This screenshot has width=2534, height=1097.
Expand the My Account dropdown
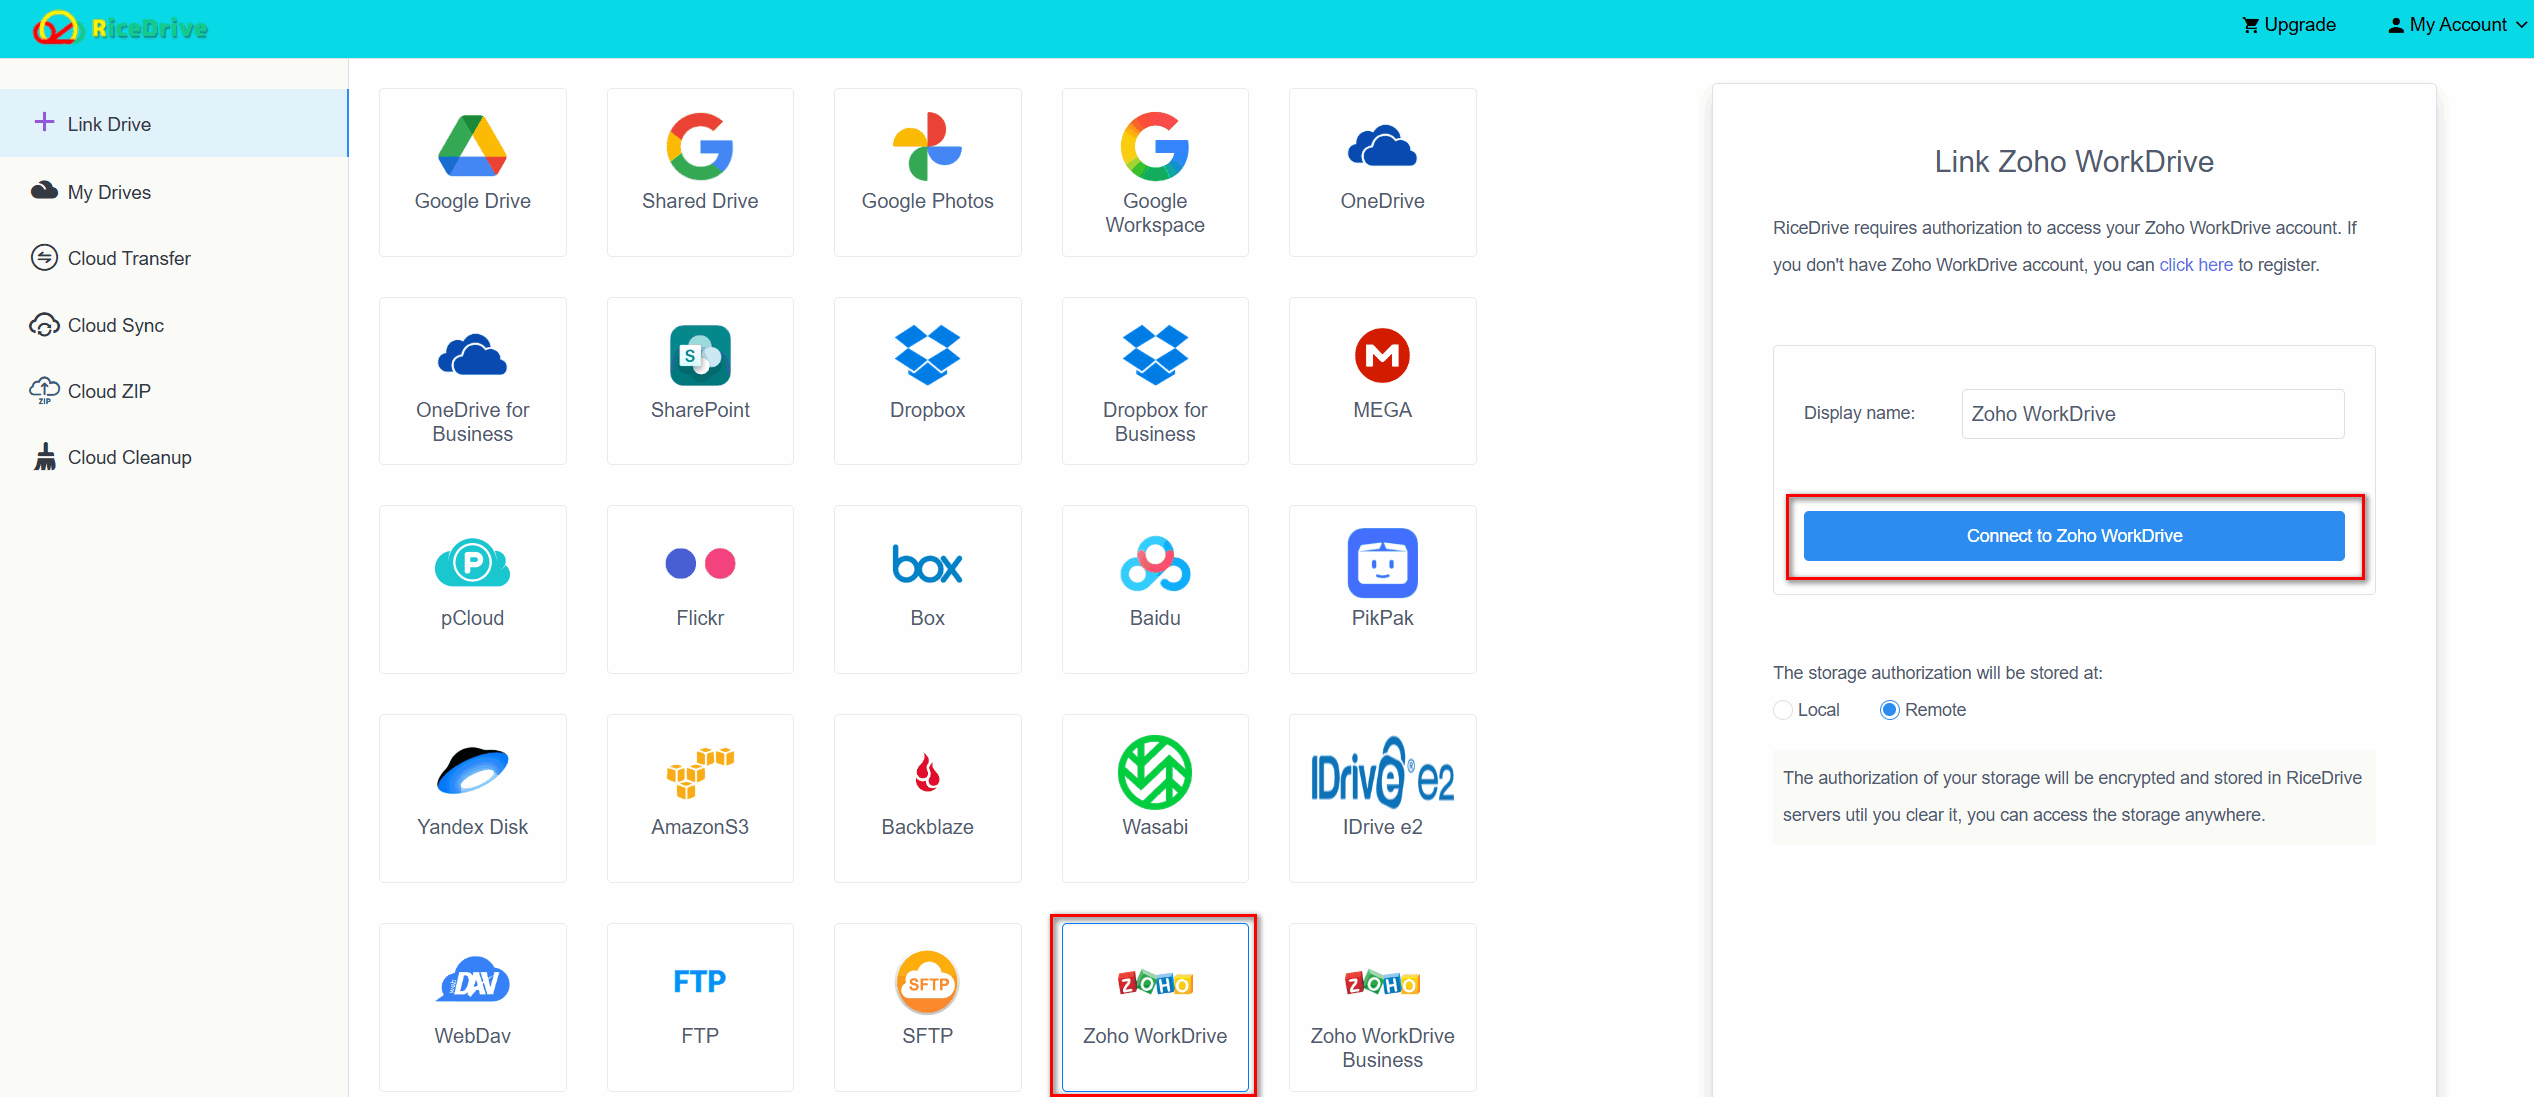(2457, 25)
